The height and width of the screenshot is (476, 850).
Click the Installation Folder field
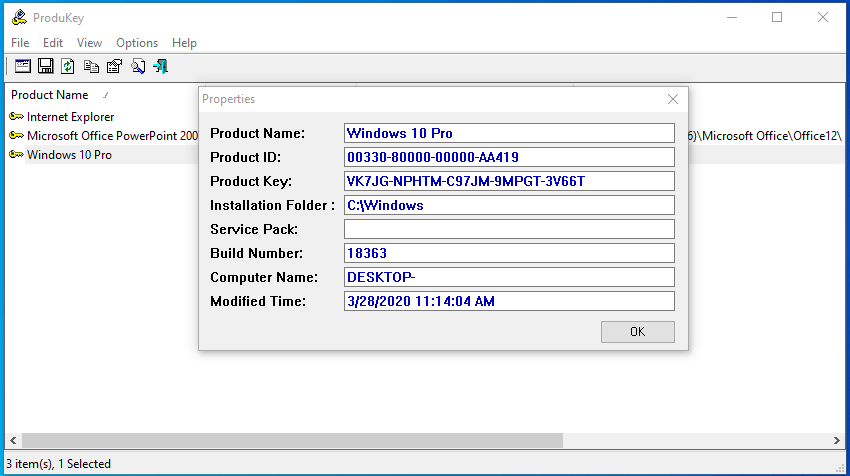509,205
